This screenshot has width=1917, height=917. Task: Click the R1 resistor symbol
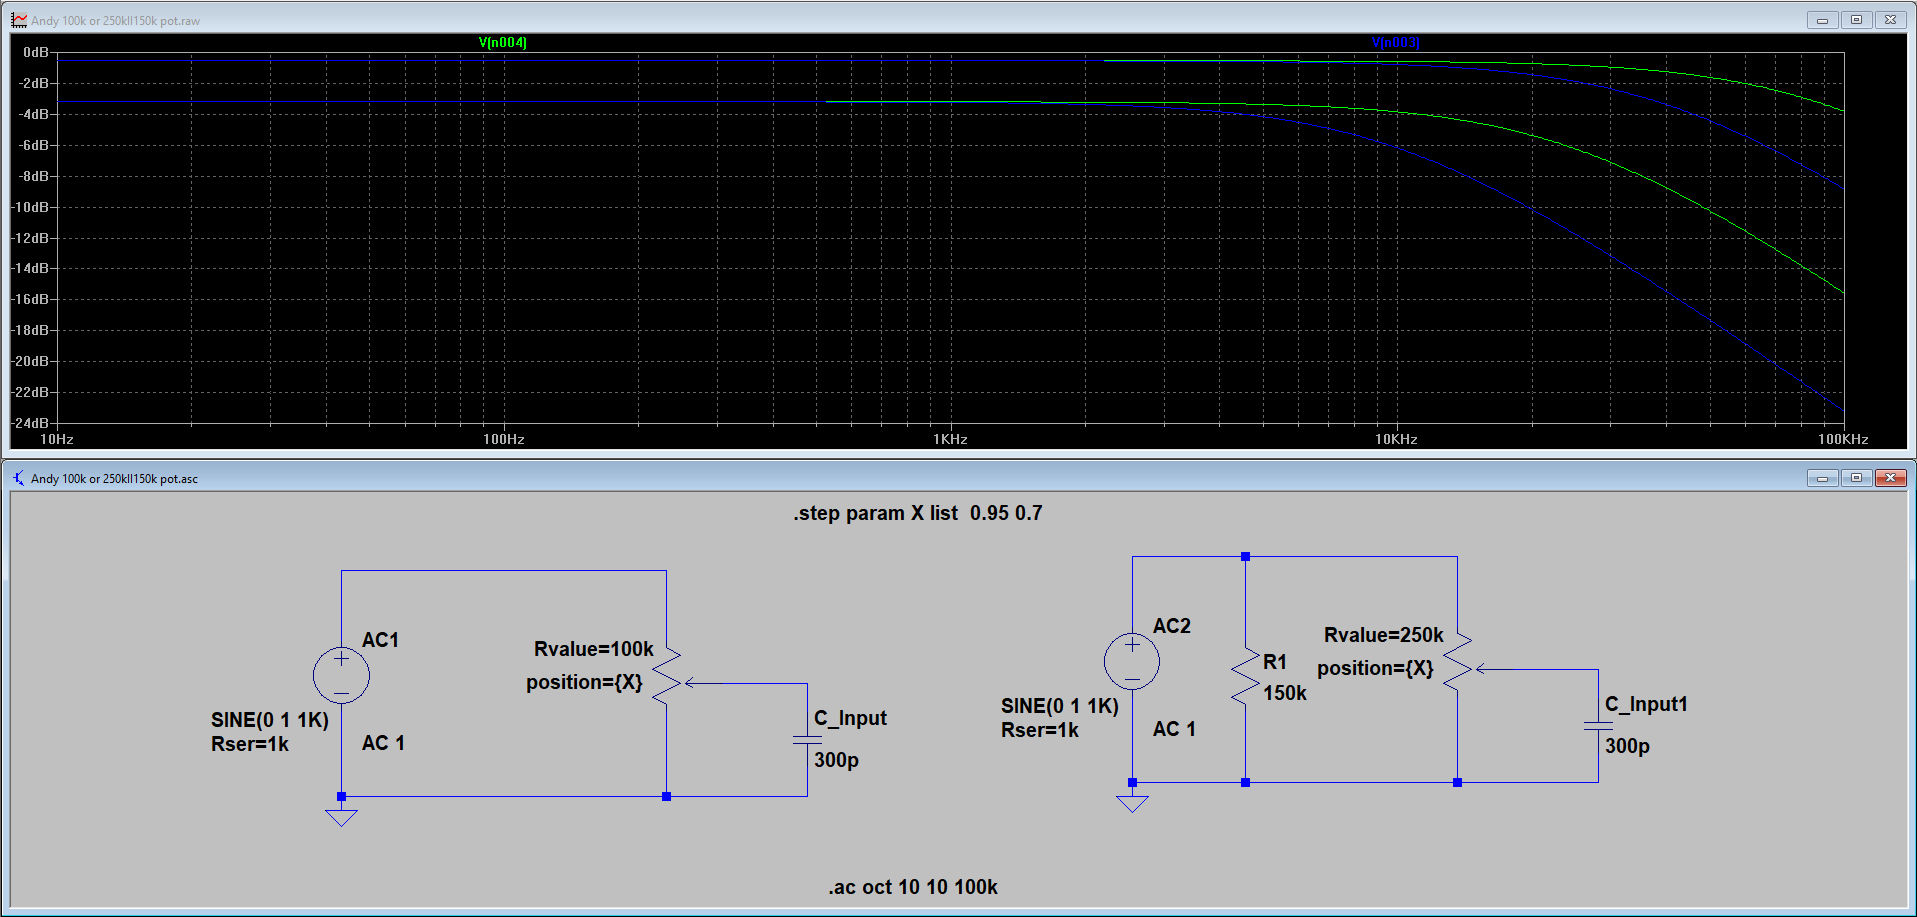pyautogui.click(x=1245, y=676)
